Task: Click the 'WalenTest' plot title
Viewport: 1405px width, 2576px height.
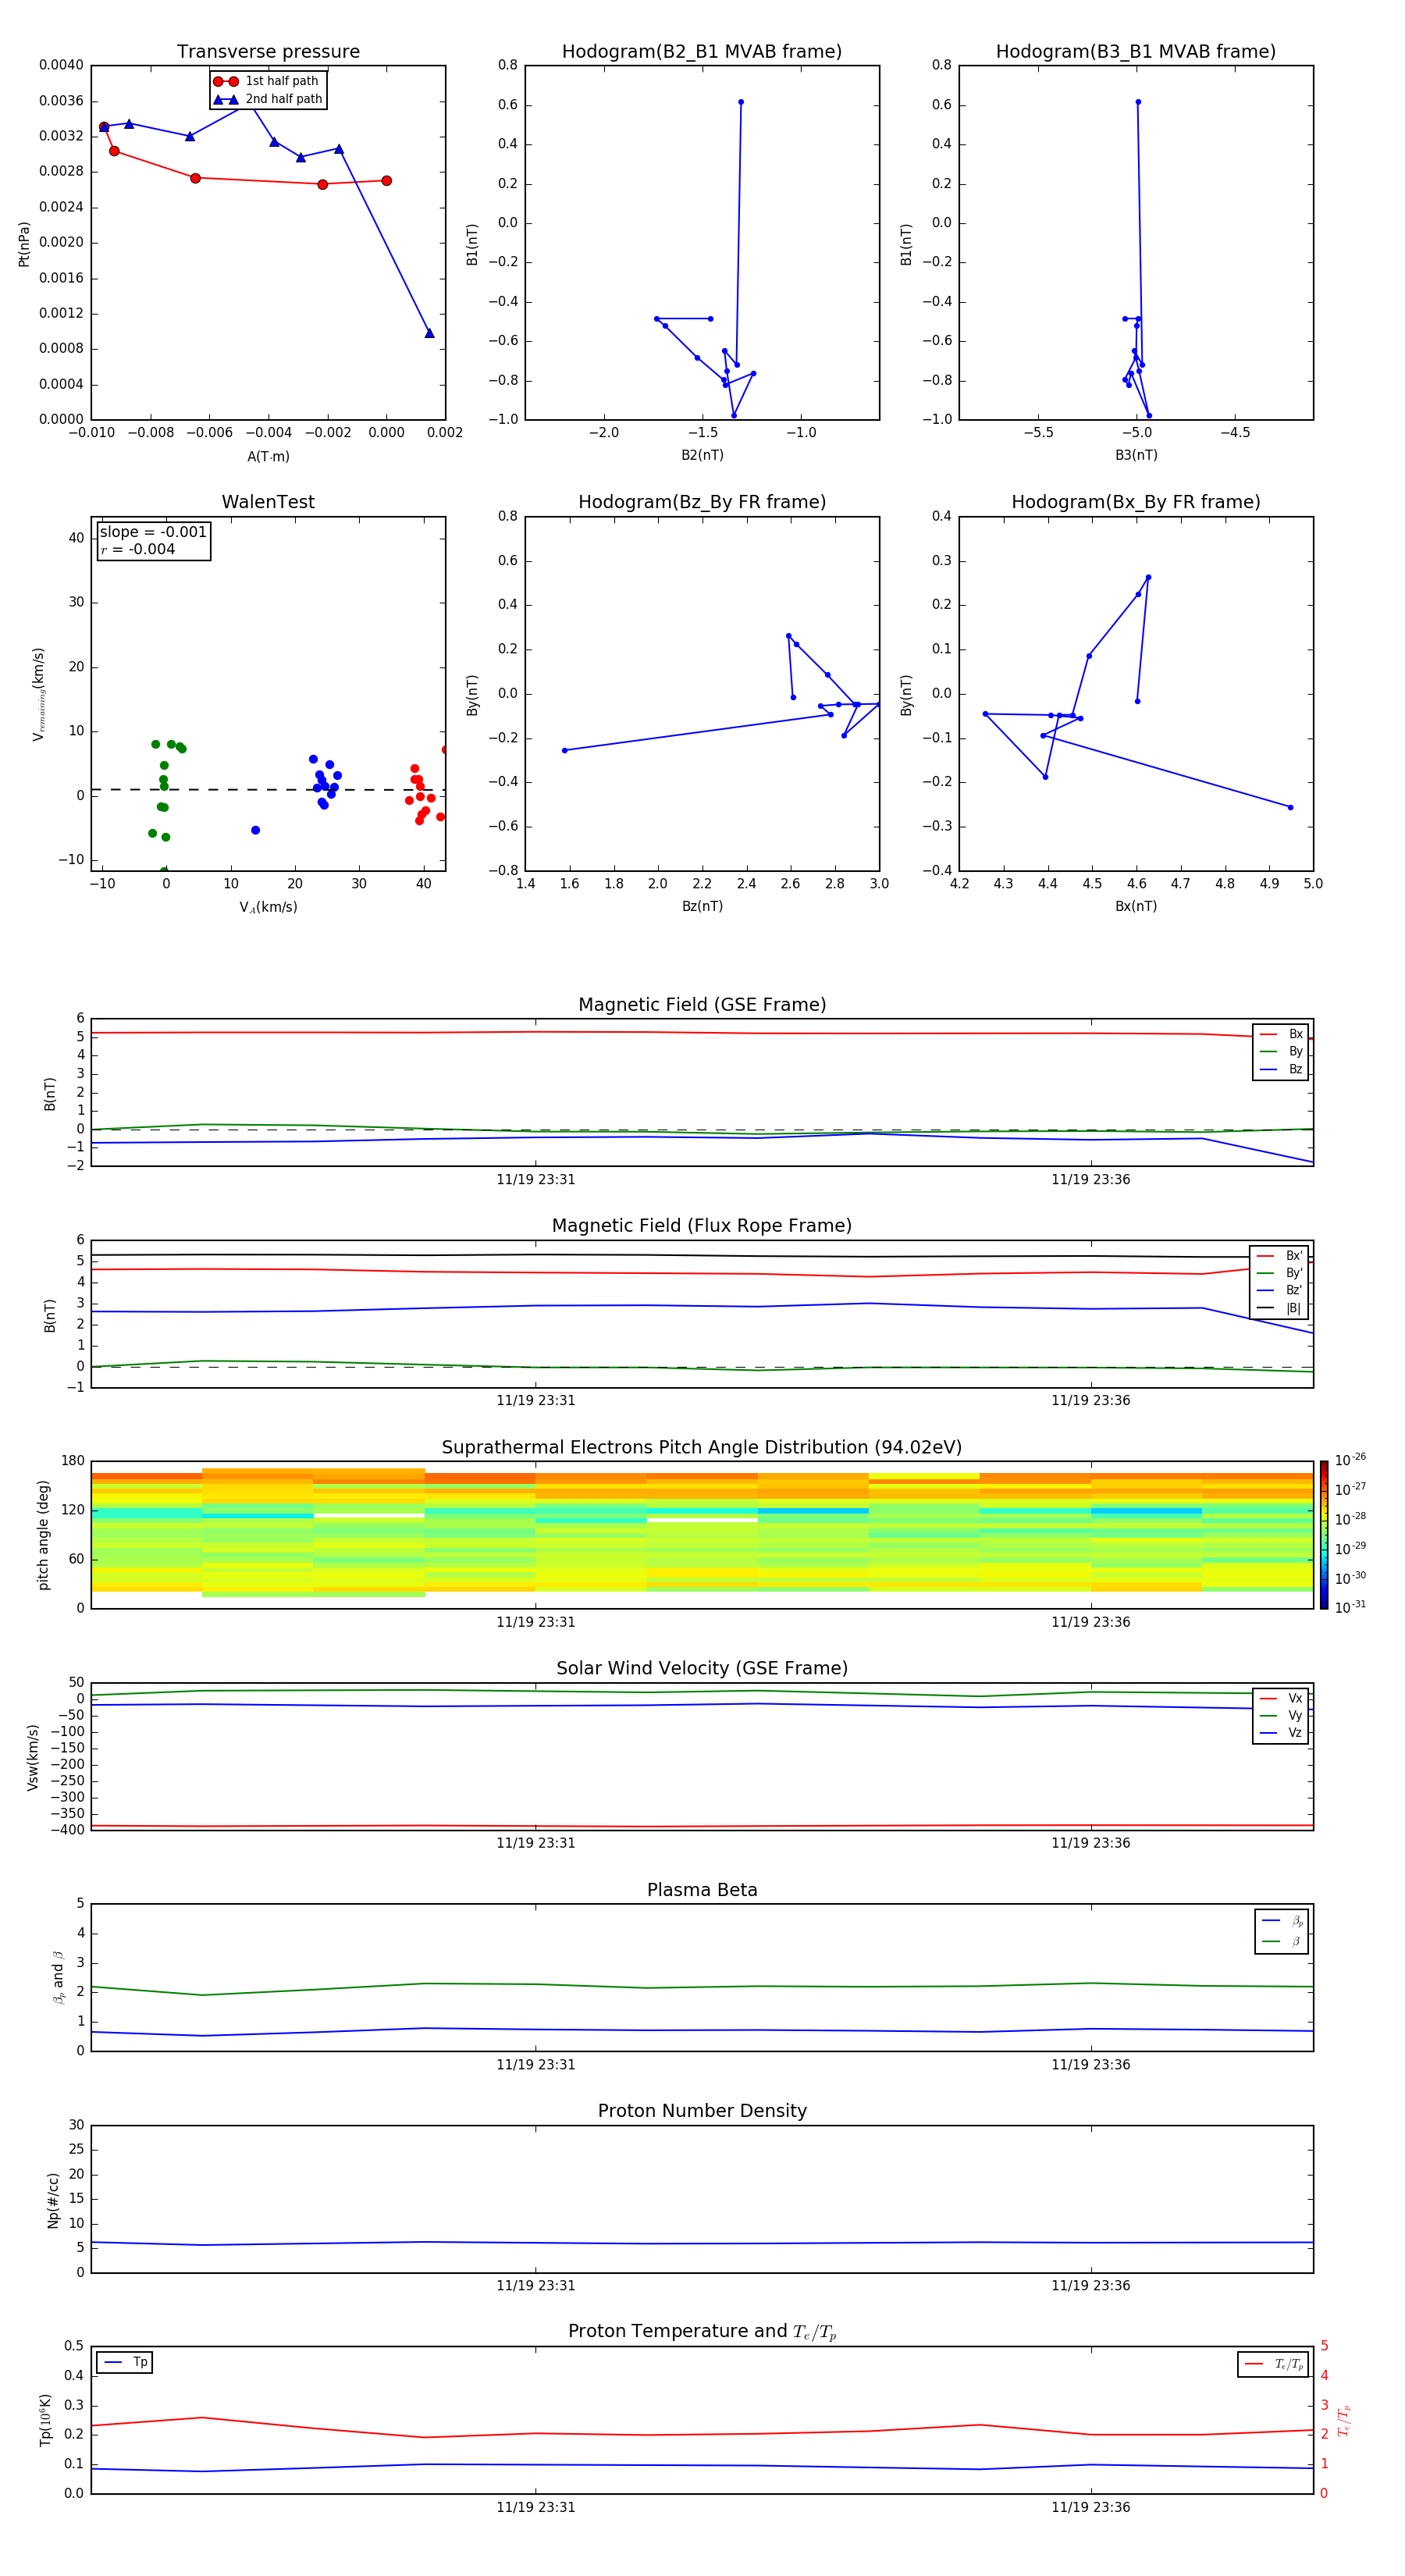Action: coord(268,502)
